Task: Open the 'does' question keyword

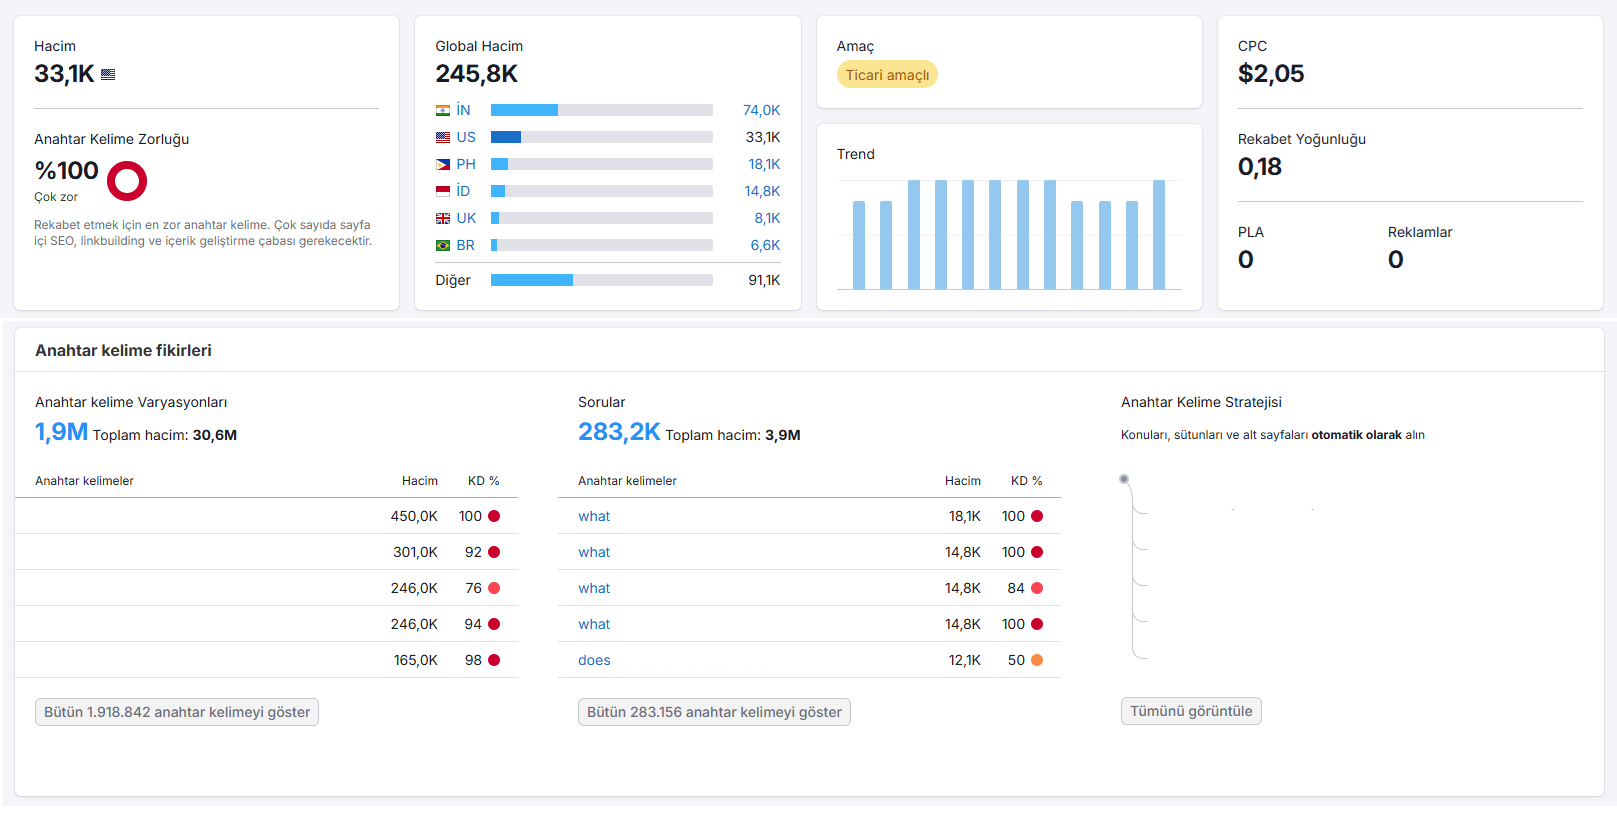Action: pyautogui.click(x=594, y=660)
